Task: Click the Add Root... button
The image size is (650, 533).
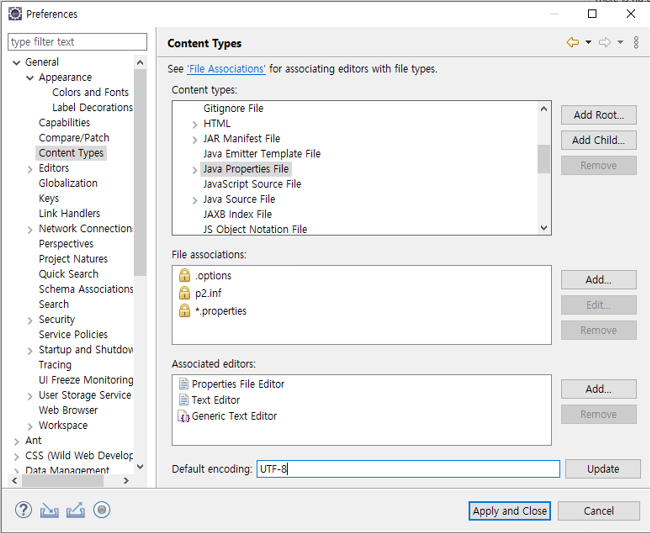Action: (x=599, y=115)
